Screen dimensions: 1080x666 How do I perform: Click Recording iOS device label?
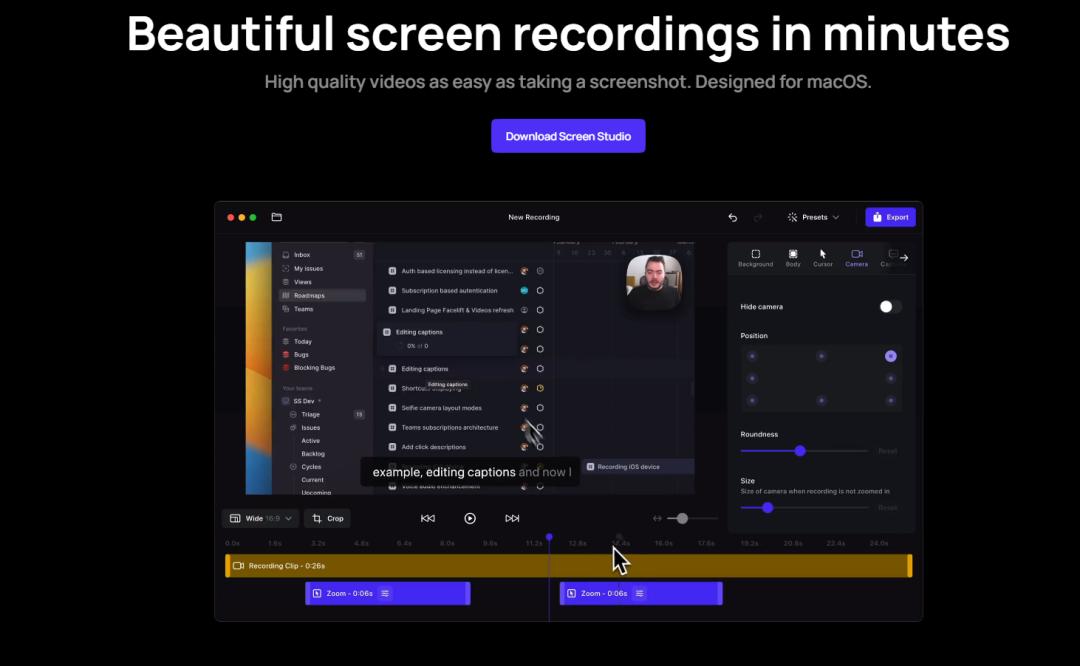(637, 465)
